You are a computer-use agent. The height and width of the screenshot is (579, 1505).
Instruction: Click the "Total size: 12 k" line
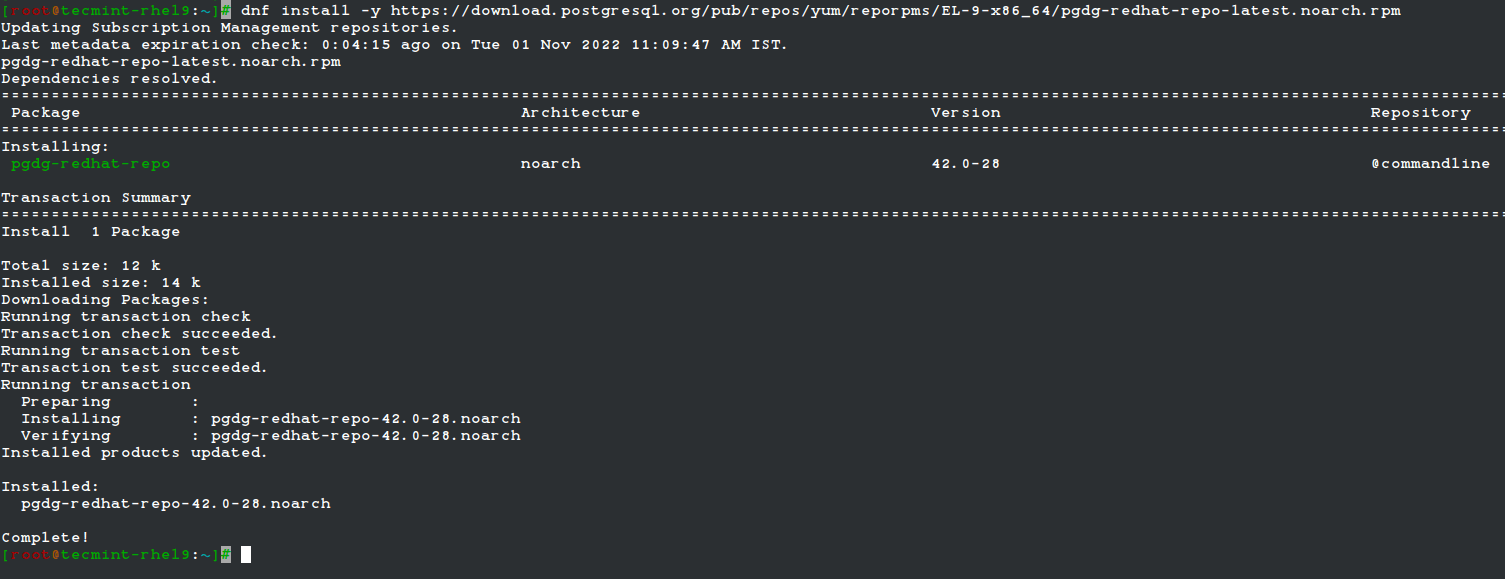click(81, 266)
